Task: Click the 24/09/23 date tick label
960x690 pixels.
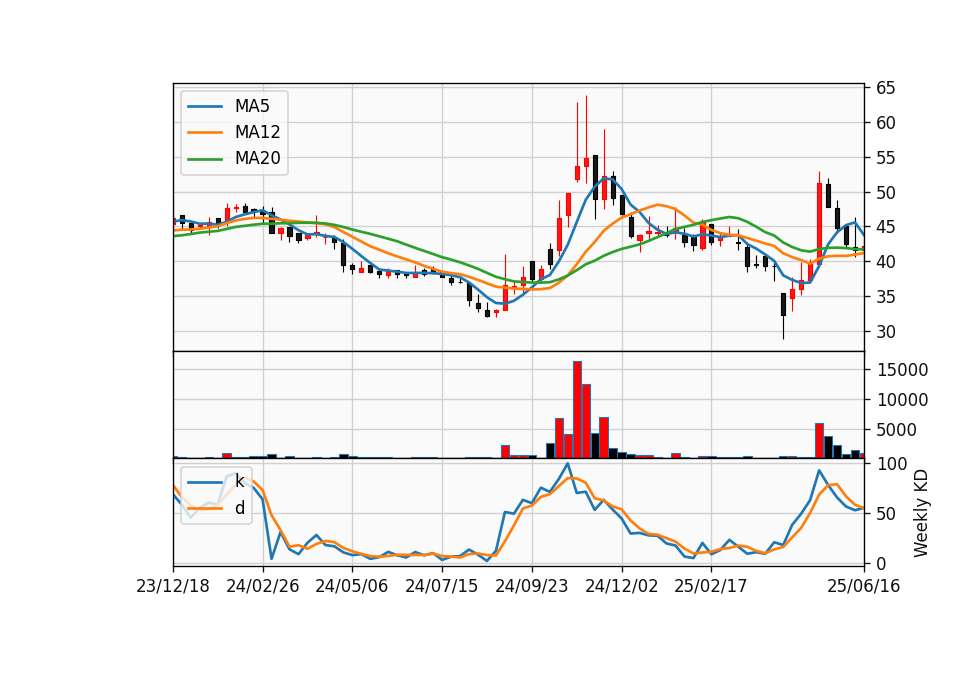Action: point(531,586)
